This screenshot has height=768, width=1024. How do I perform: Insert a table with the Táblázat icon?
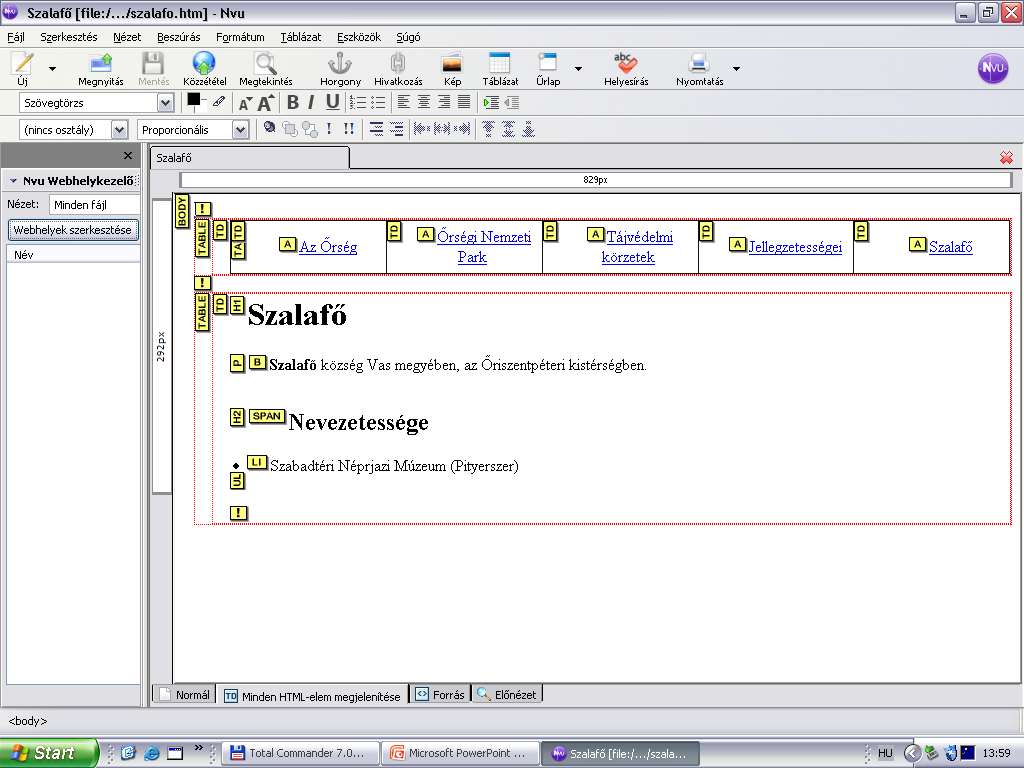tap(500, 68)
